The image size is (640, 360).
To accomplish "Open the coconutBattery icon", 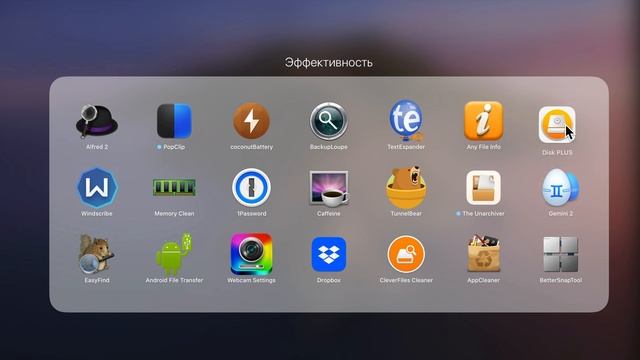I will [251, 121].
